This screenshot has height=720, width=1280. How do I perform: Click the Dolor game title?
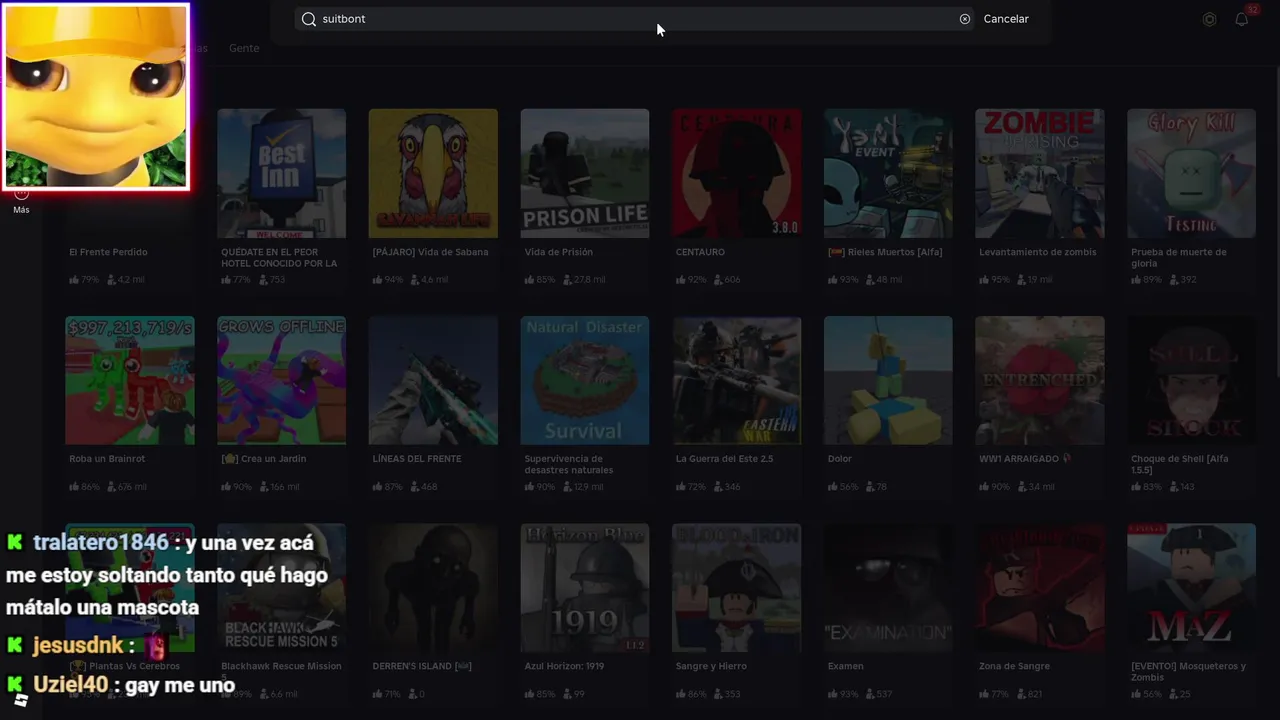(x=840, y=459)
